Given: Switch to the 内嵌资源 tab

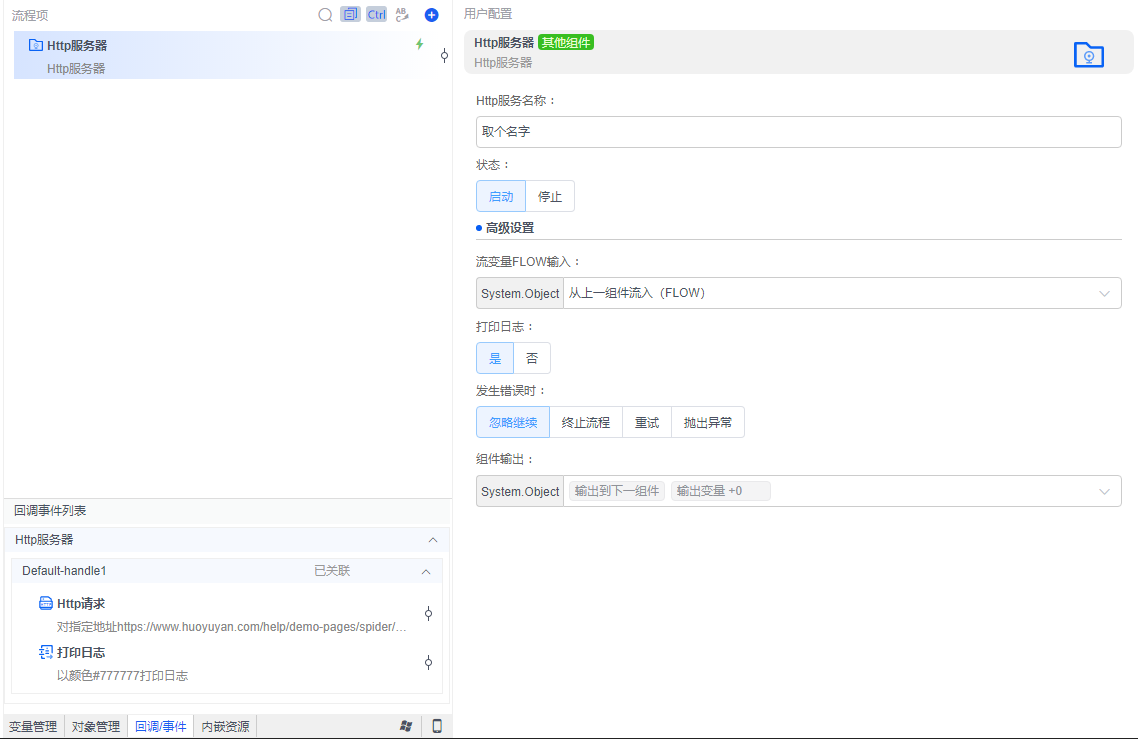Looking at the screenshot, I should click(x=225, y=725).
